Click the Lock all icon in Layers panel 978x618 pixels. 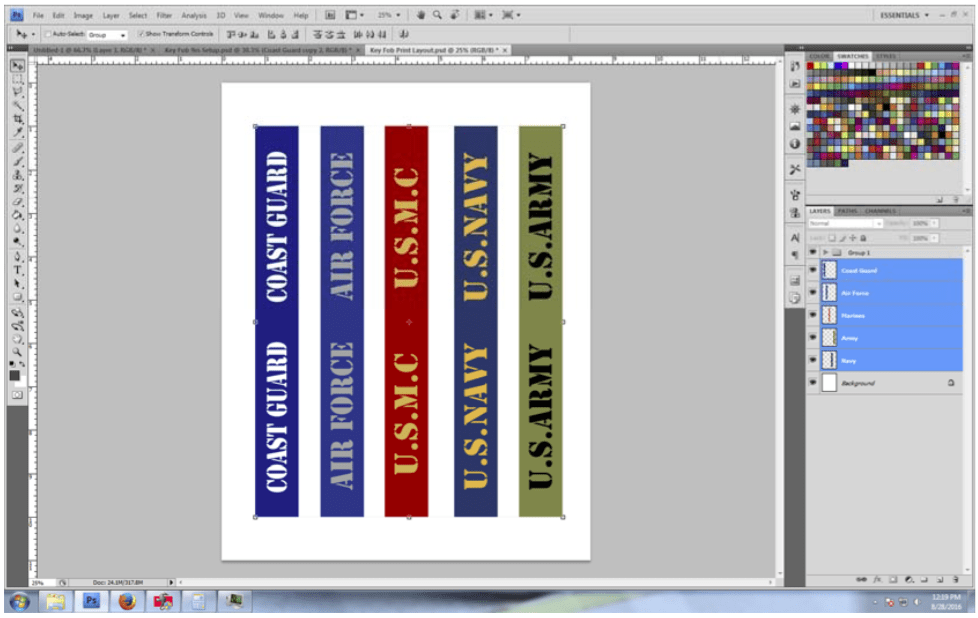(x=863, y=238)
